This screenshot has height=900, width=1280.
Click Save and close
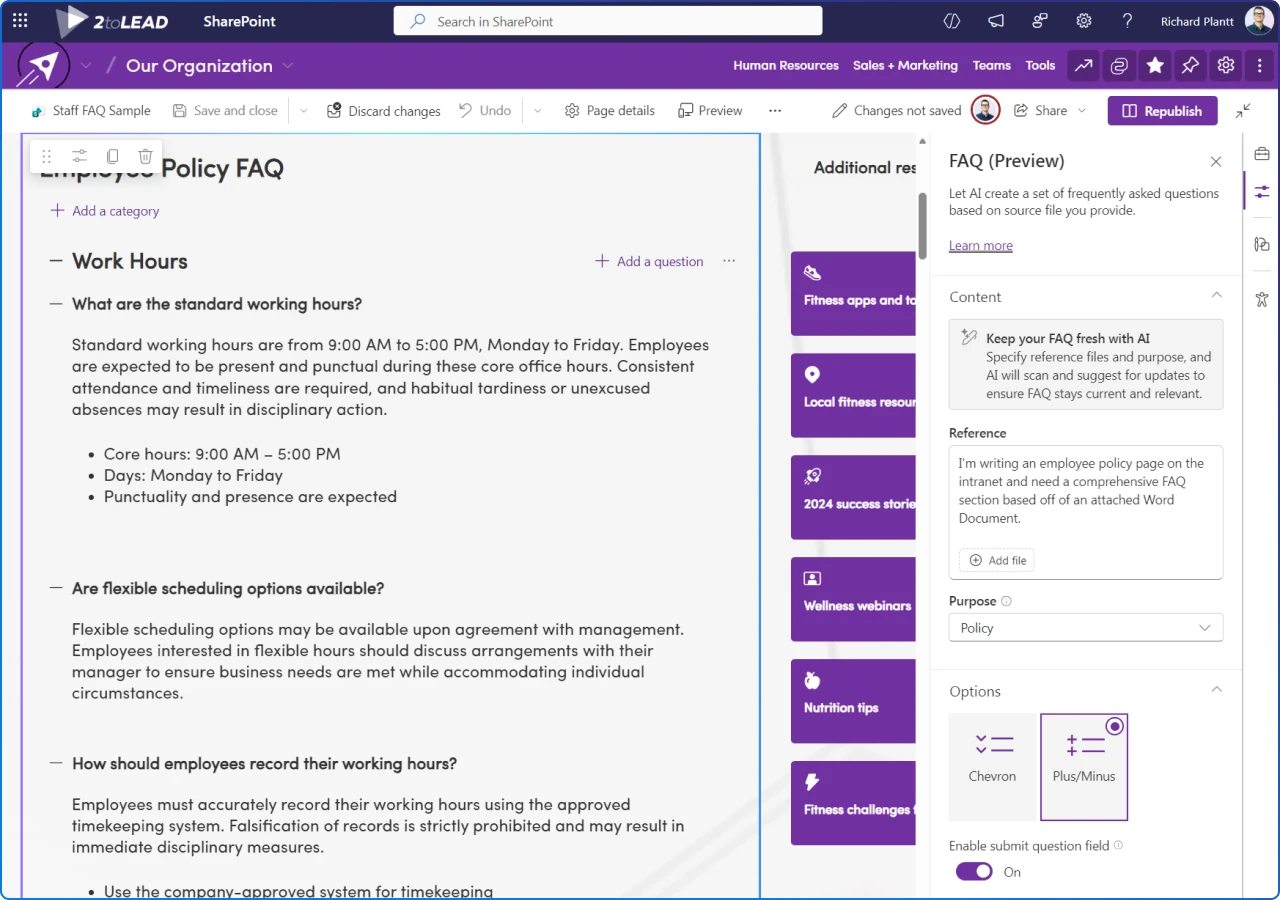coord(225,111)
